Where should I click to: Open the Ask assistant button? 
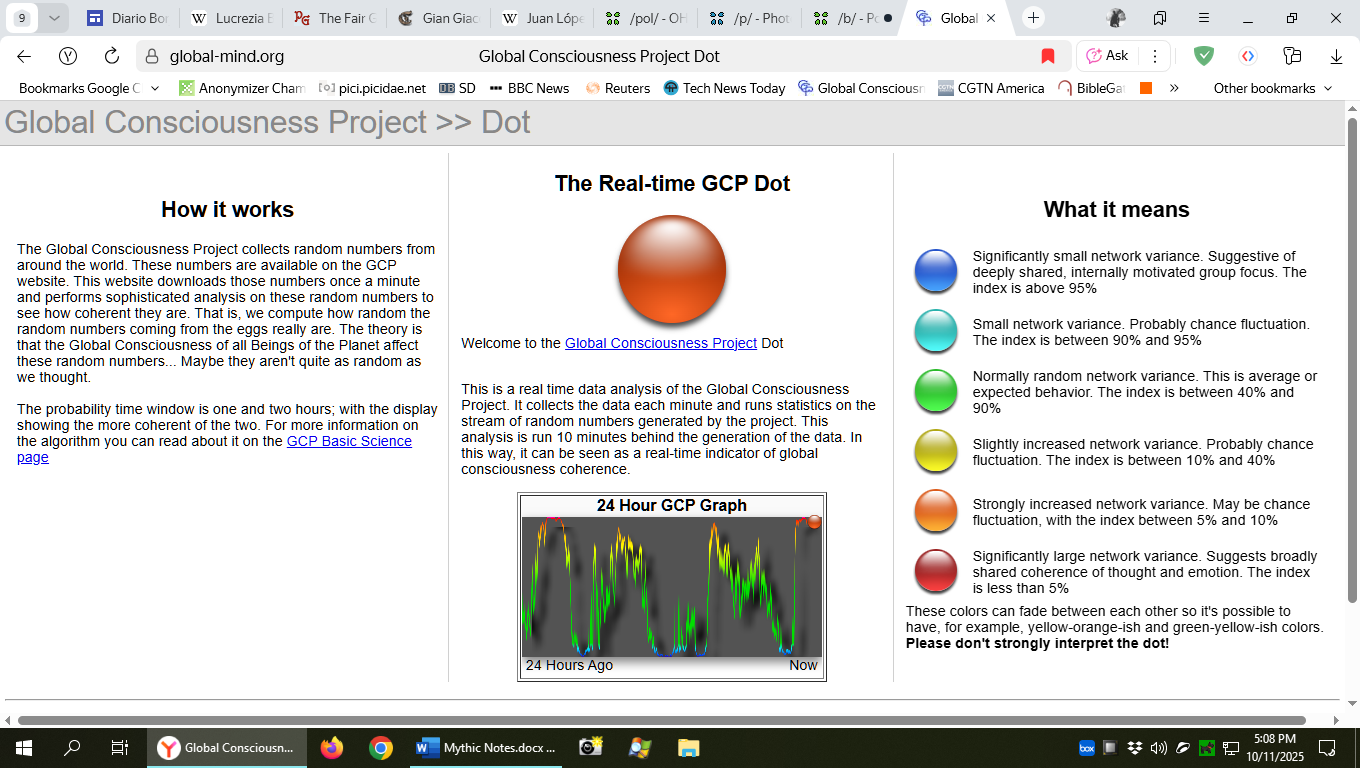click(x=1107, y=56)
